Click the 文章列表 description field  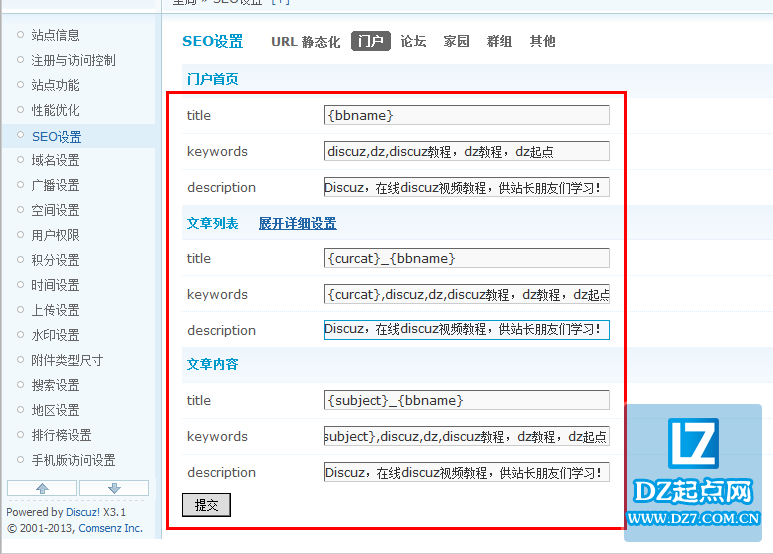point(466,330)
